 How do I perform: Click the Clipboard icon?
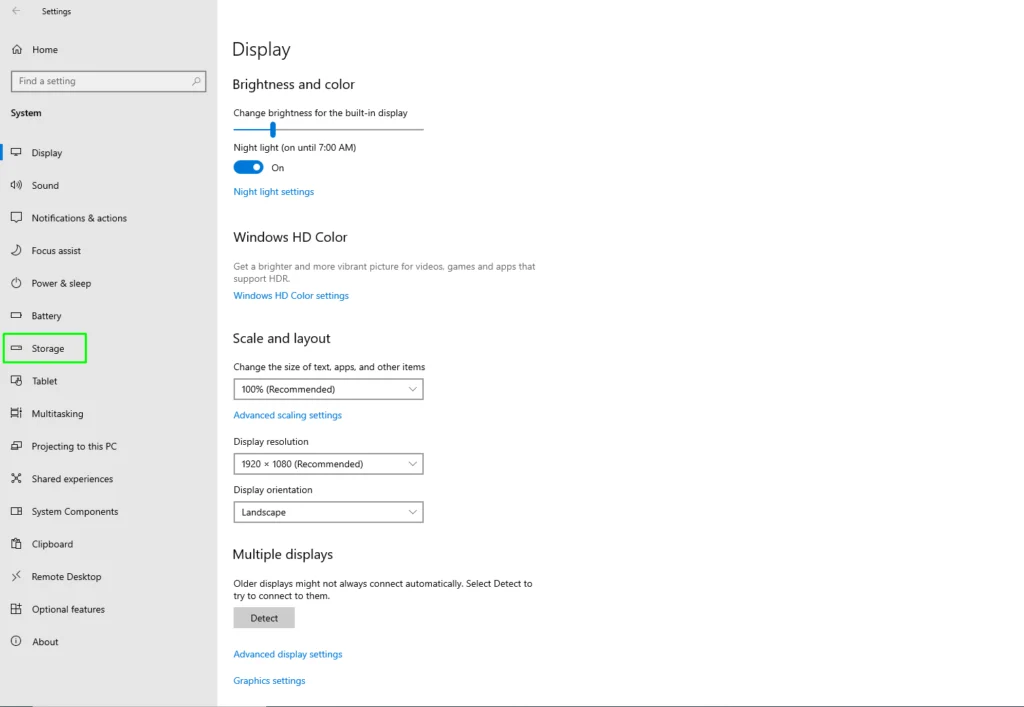(x=16, y=544)
